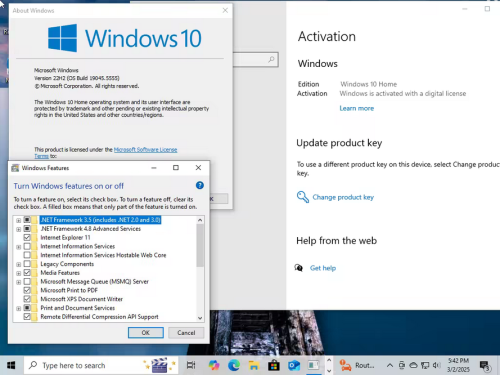This screenshot has width=500, height=375.
Task: Select the Microsoft XPS Document Writer label
Action: click(82, 299)
